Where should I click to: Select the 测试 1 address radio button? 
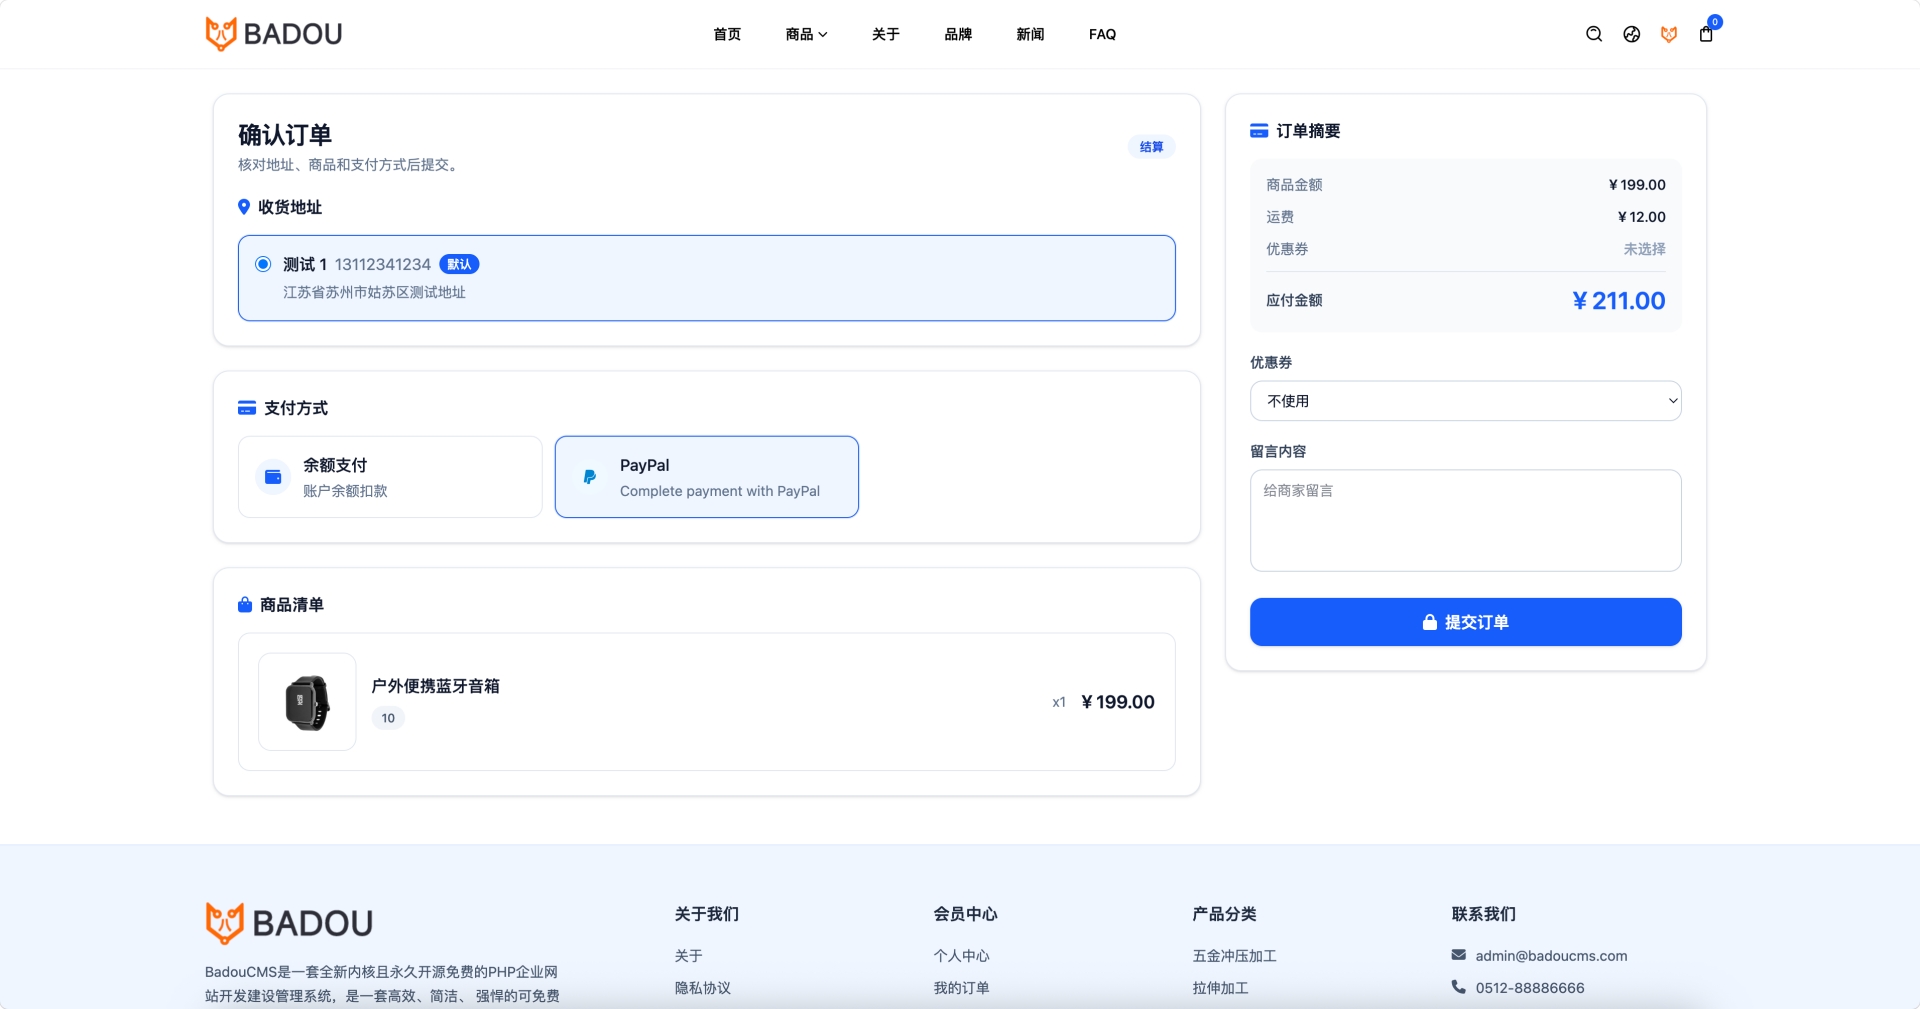263,264
